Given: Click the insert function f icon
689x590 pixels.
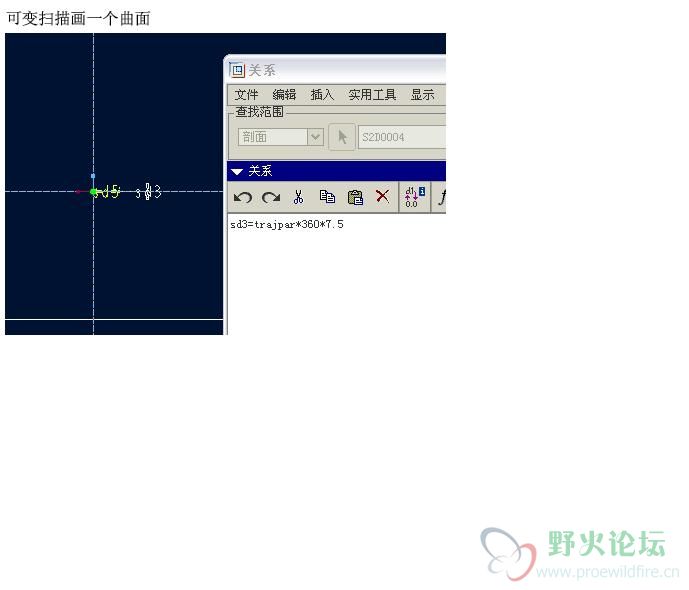Looking at the screenshot, I should (441, 197).
